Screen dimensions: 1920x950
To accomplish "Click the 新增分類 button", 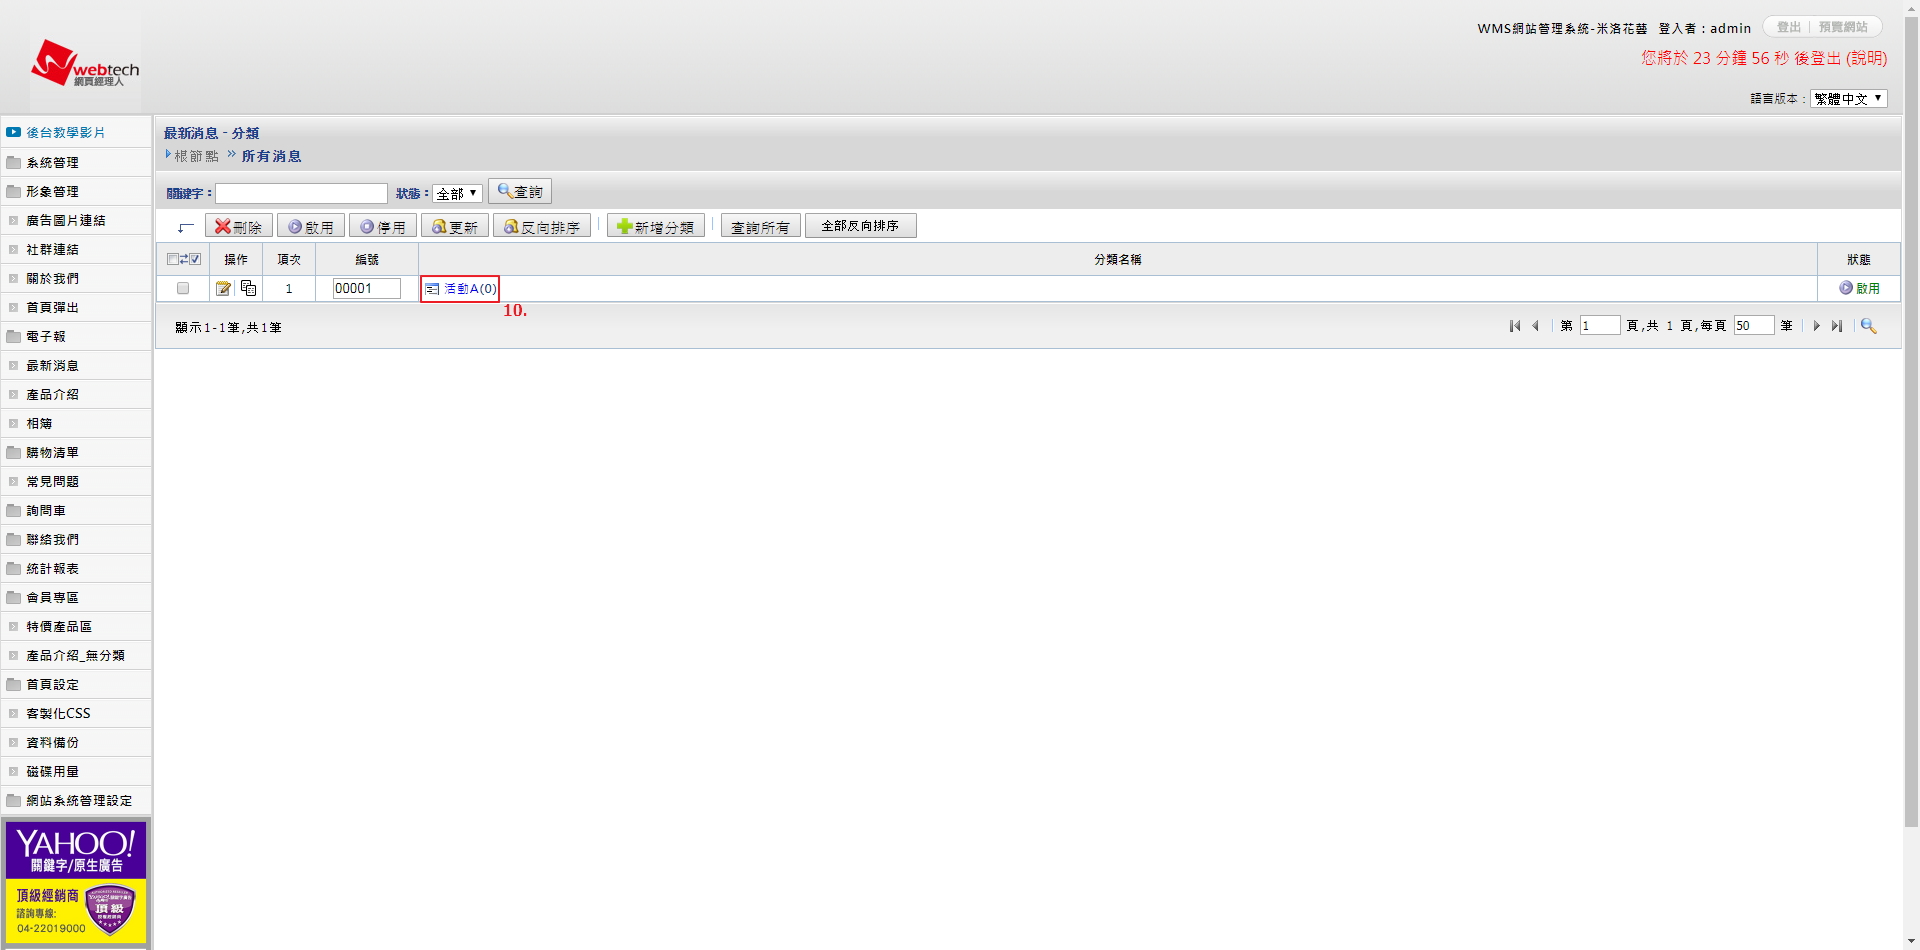I will [655, 227].
